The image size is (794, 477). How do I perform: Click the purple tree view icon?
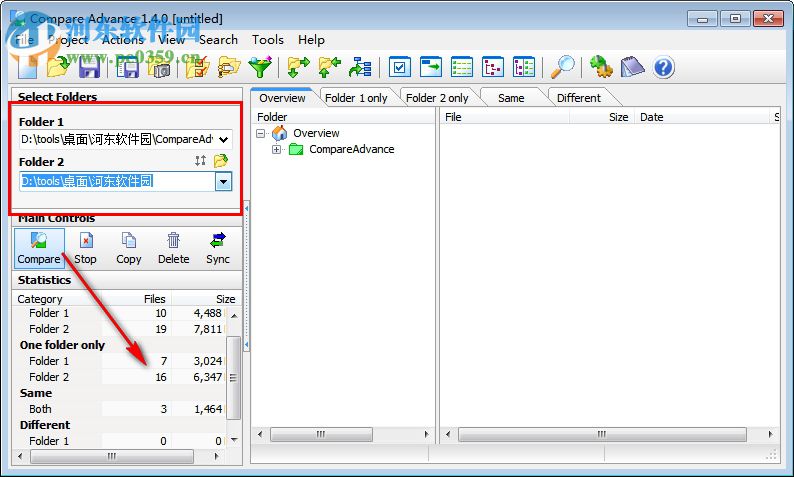pyautogui.click(x=493, y=67)
